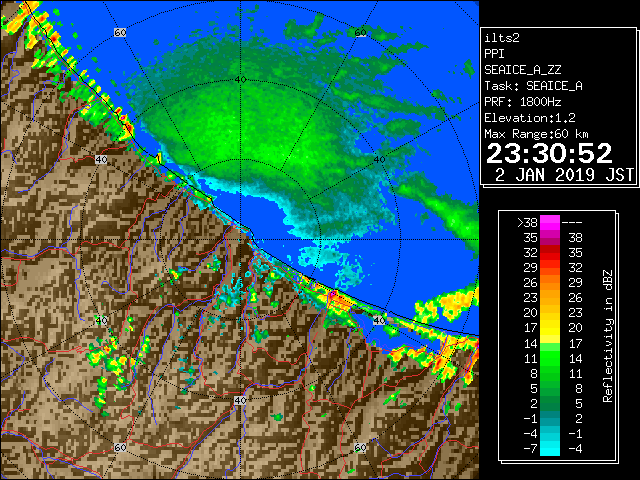Click the SEAICE_A_ZZ product name

tap(522, 70)
